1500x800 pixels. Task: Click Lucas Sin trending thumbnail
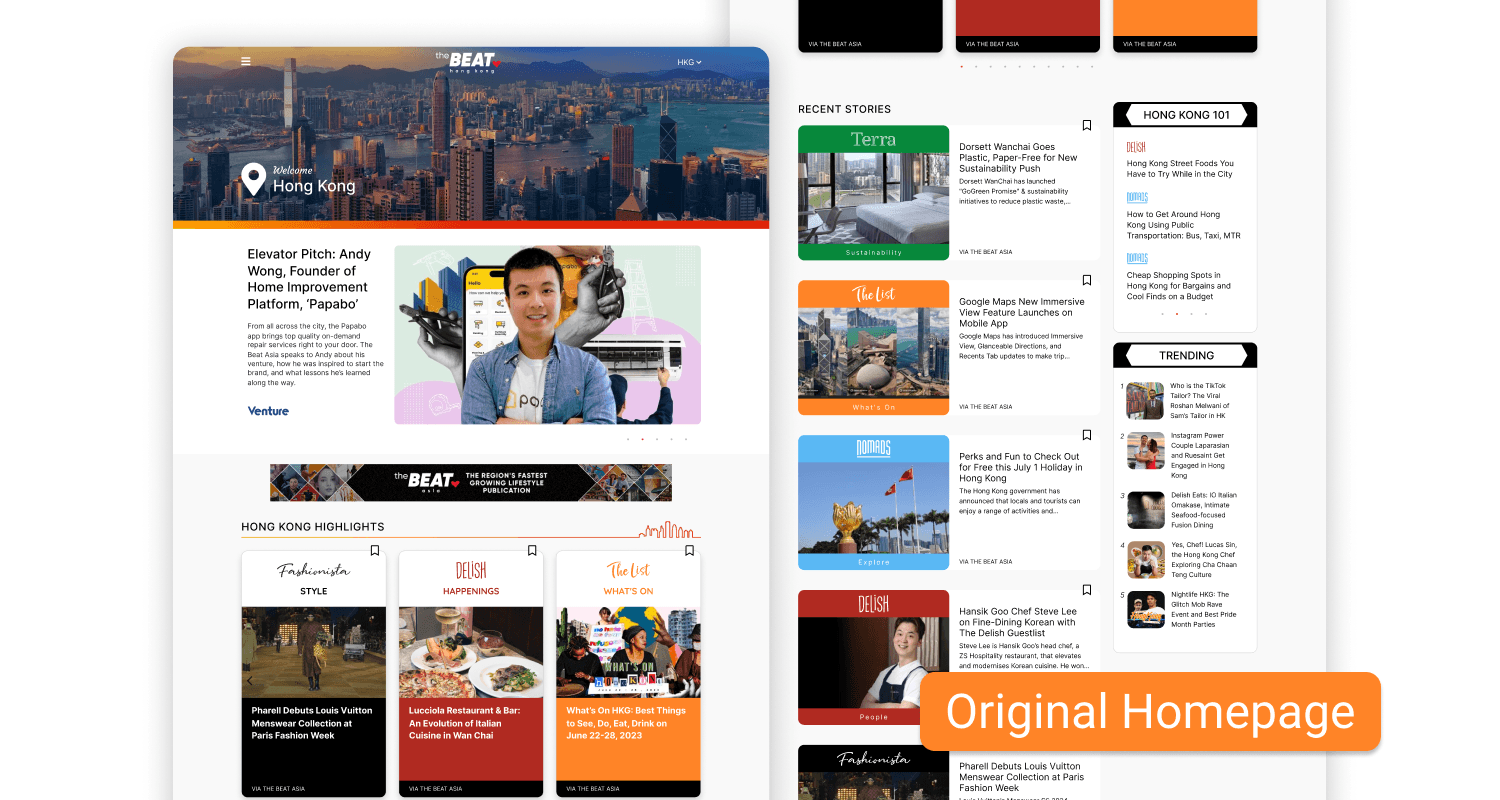coord(1145,560)
